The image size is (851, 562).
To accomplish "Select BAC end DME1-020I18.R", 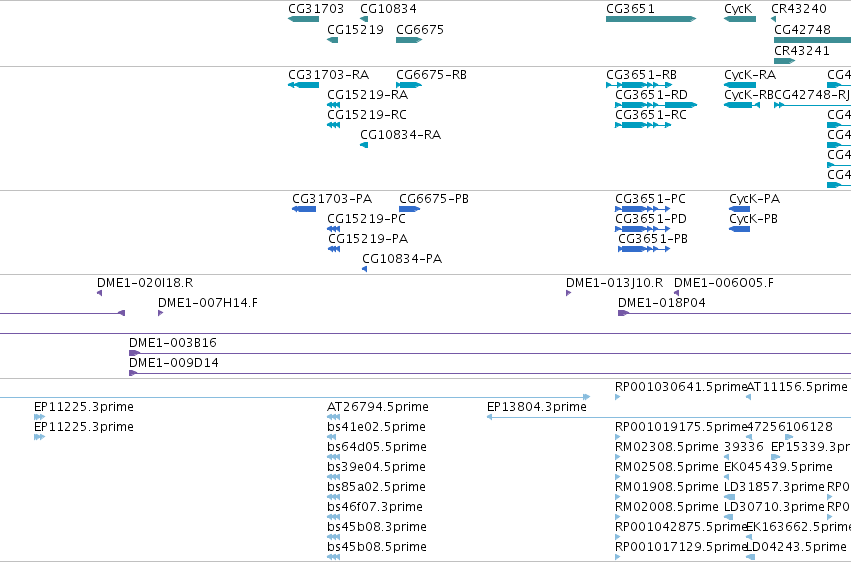I will click(145, 283).
